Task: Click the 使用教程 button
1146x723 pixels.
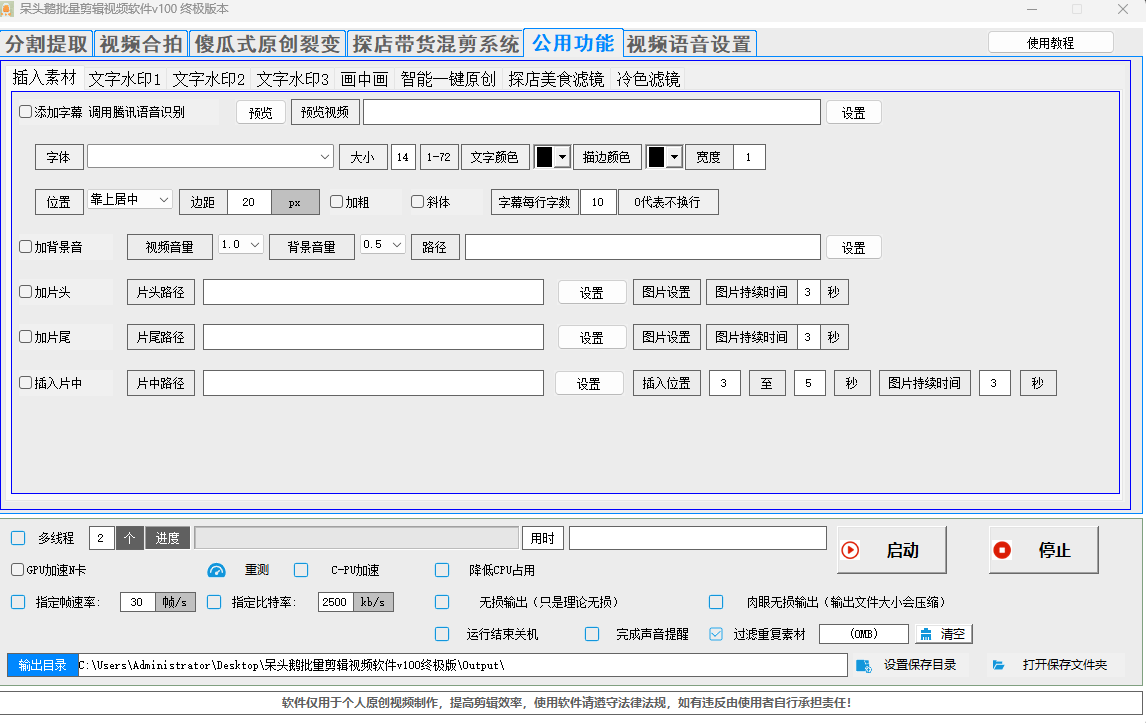Action: click(x=1050, y=43)
